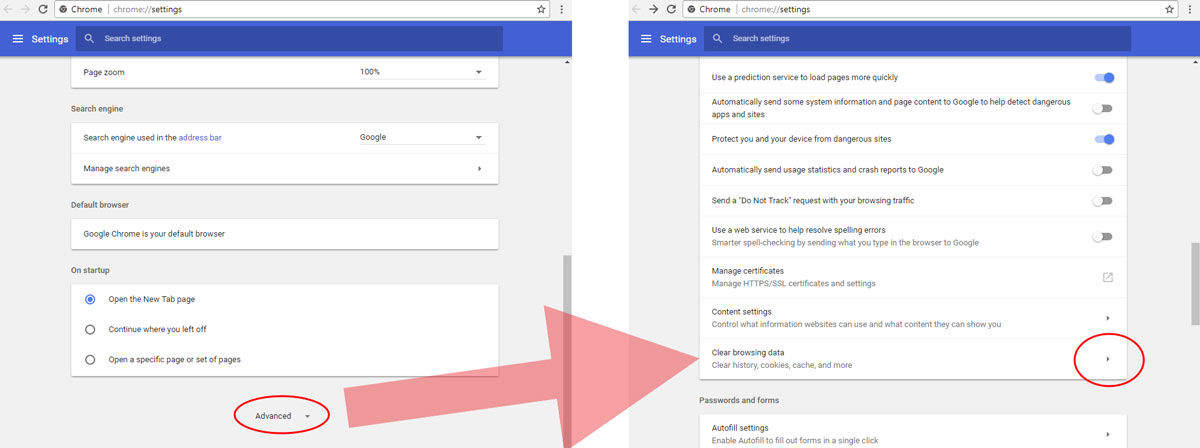Toggle sending system information to Google
Screen dimensions: 1200x448
[x=1103, y=108]
